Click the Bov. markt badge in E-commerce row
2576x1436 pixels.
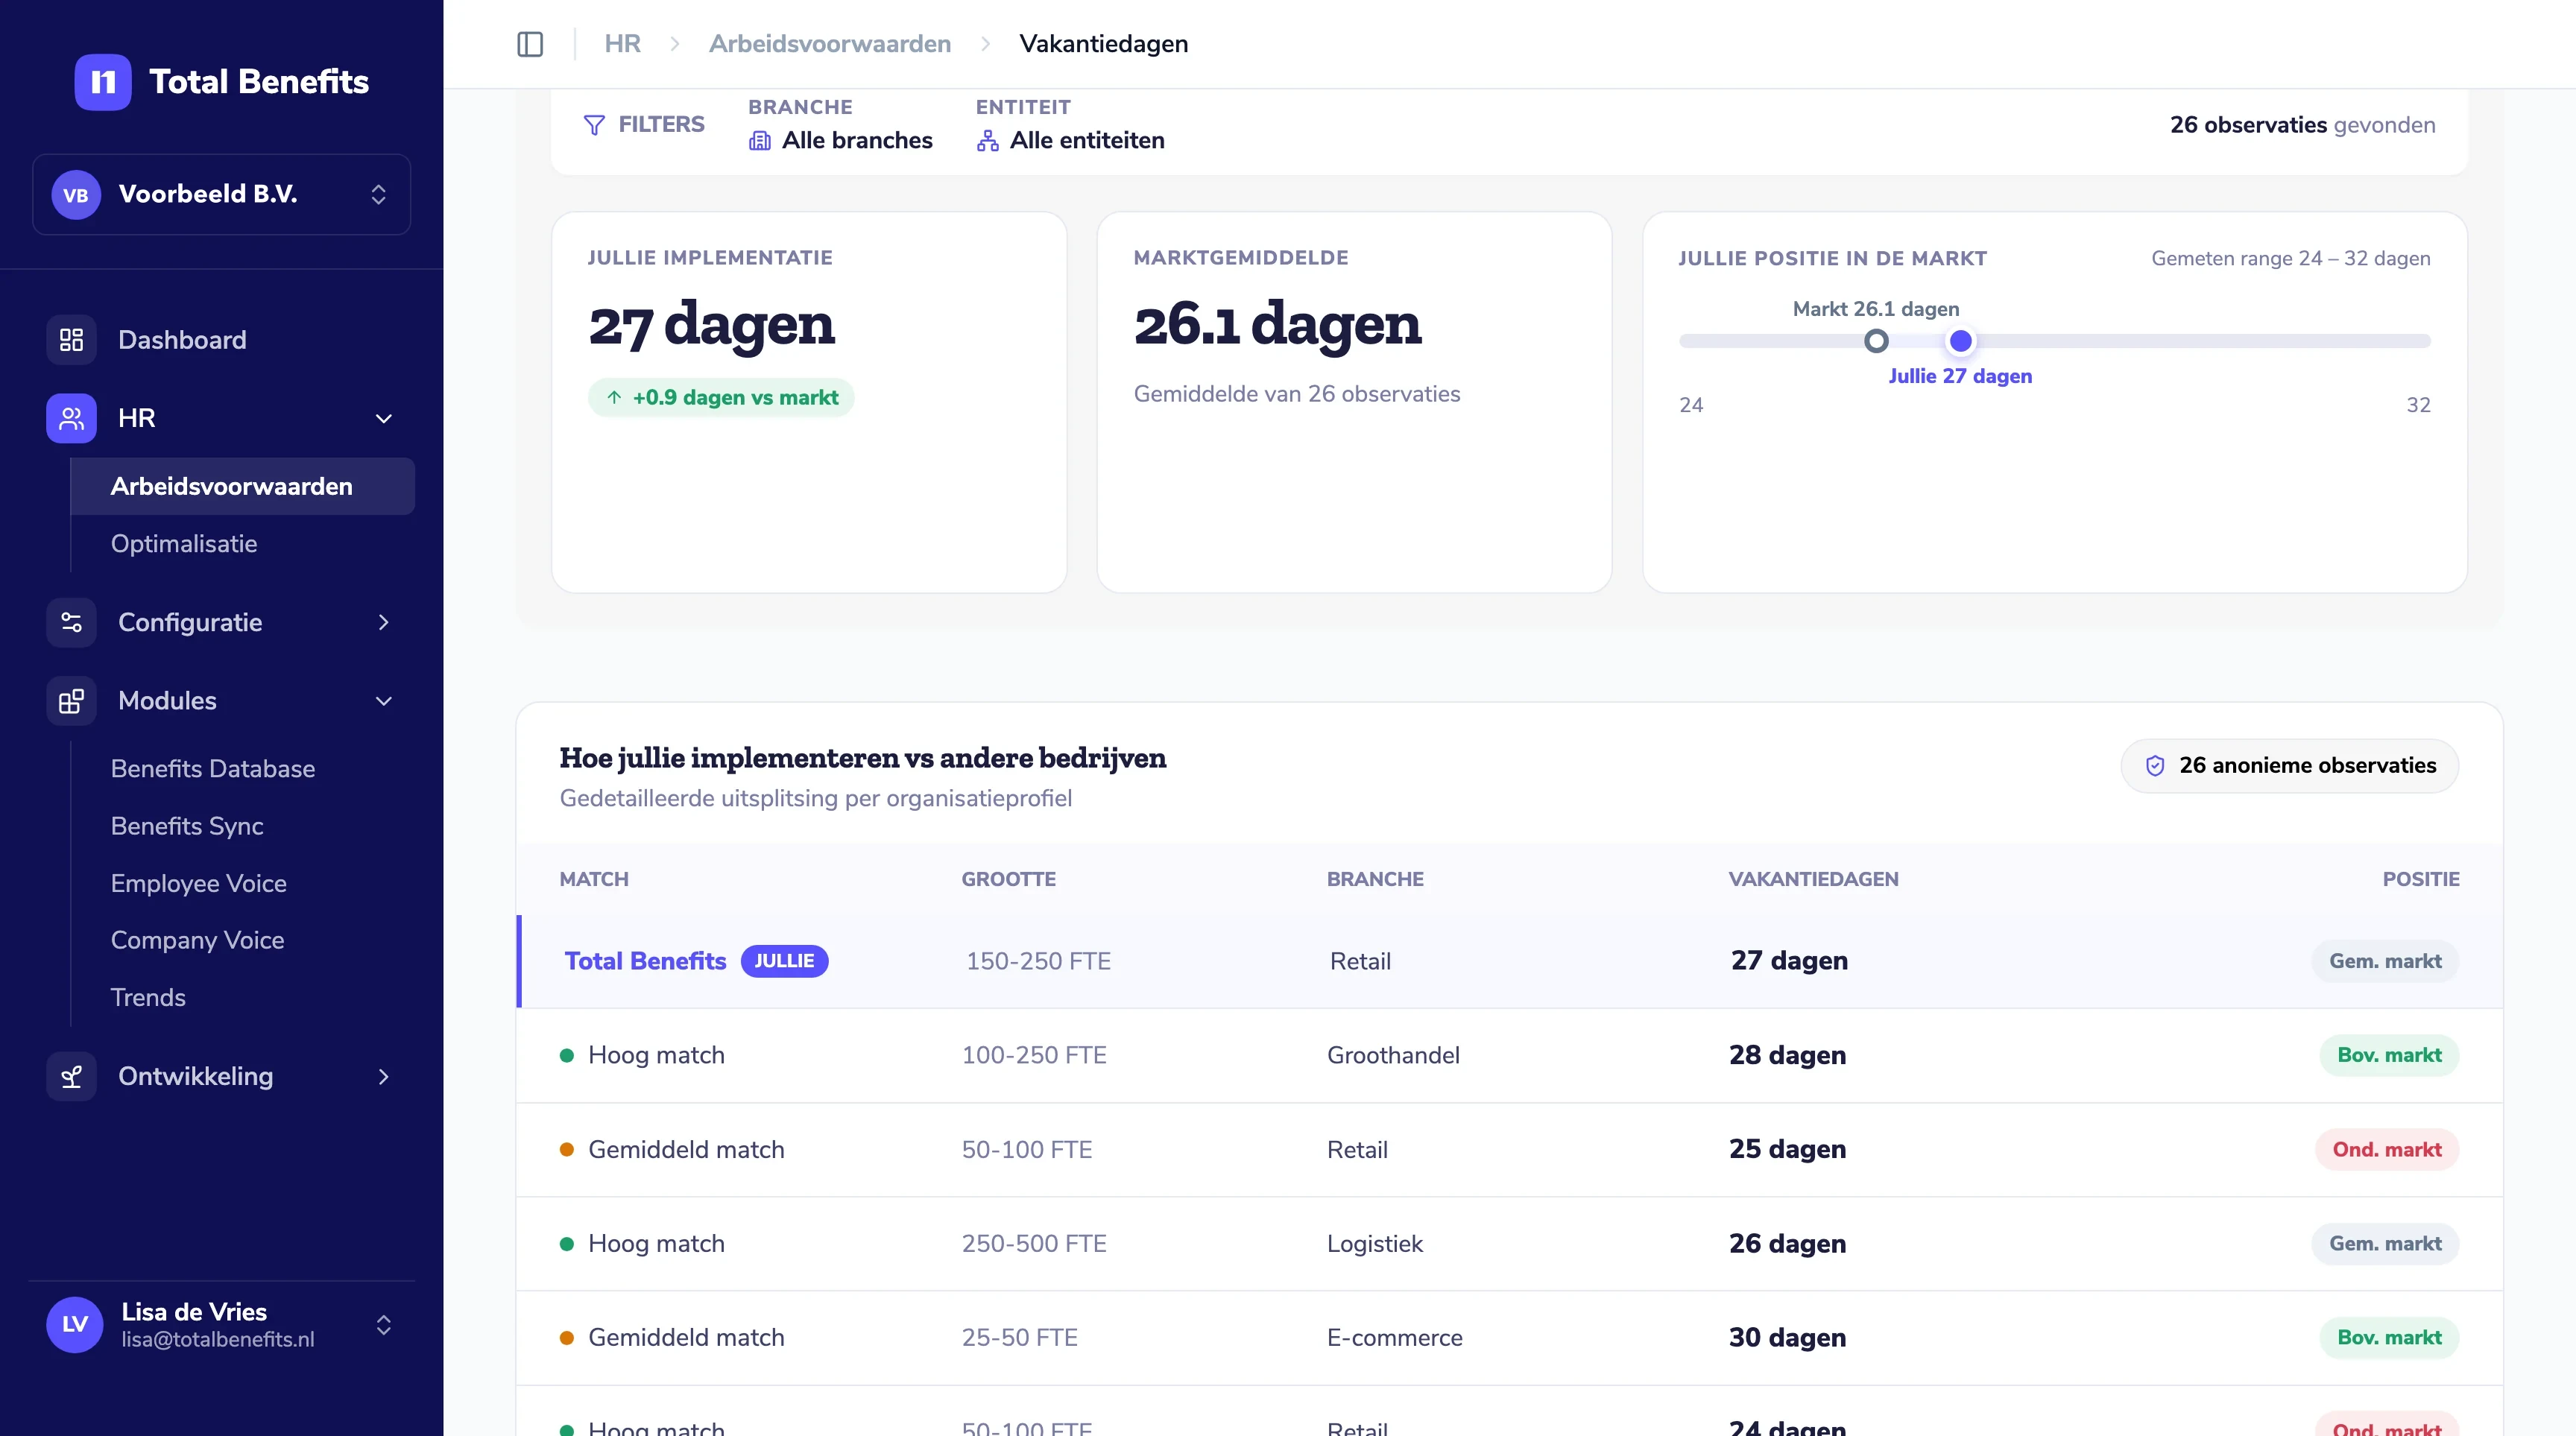tap(2389, 1338)
